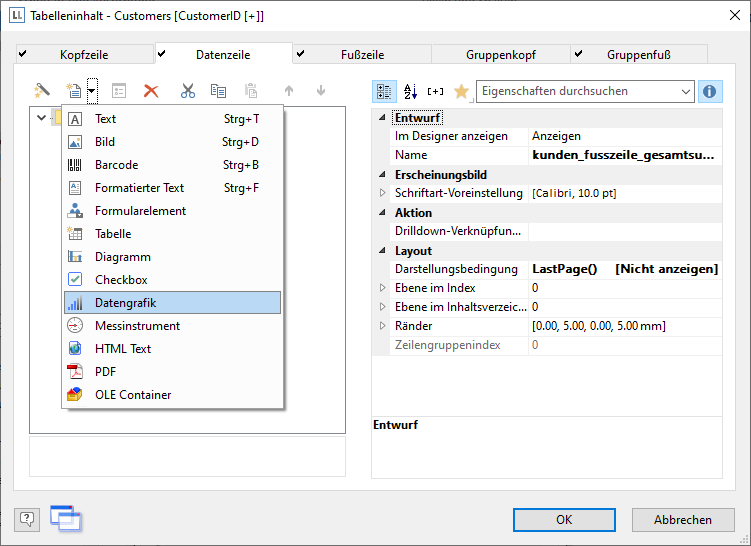Image resolution: width=751 pixels, height=546 pixels.
Task: Expand the Schriftart-Voreinstellung property
Action: [x=381, y=193]
